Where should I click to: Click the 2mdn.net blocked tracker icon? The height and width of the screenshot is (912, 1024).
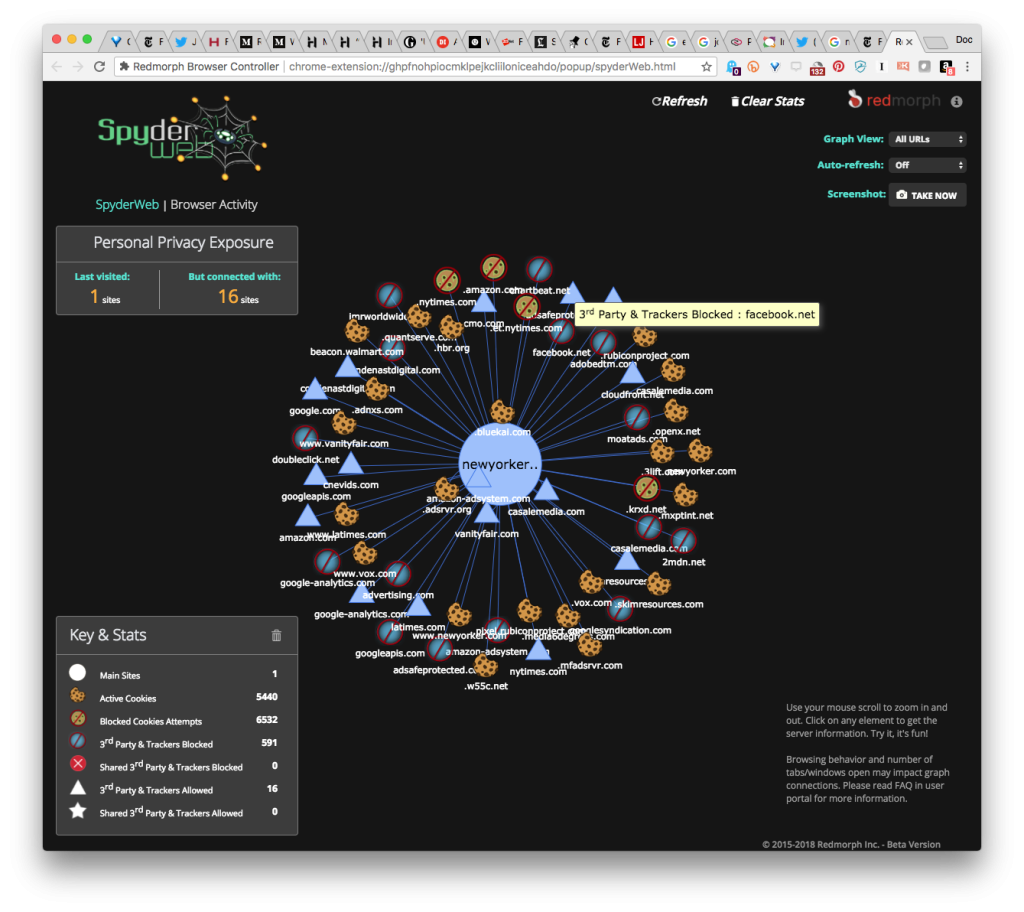(x=683, y=542)
